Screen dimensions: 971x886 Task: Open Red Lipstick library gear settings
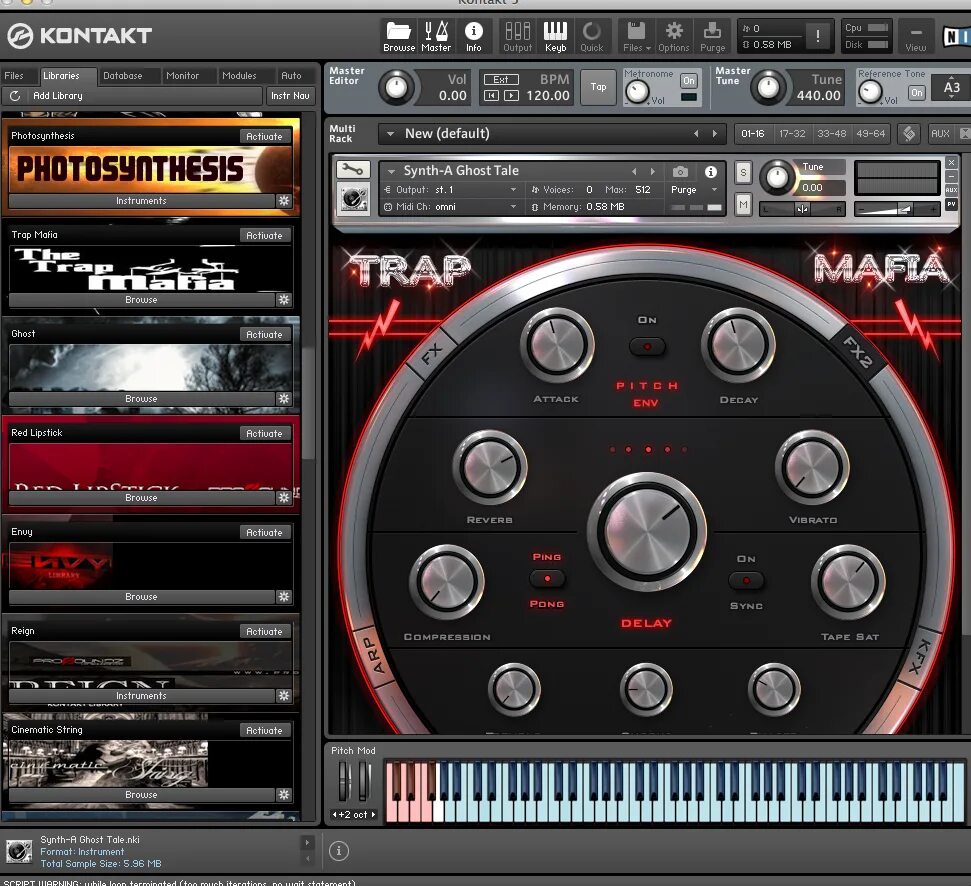284,498
